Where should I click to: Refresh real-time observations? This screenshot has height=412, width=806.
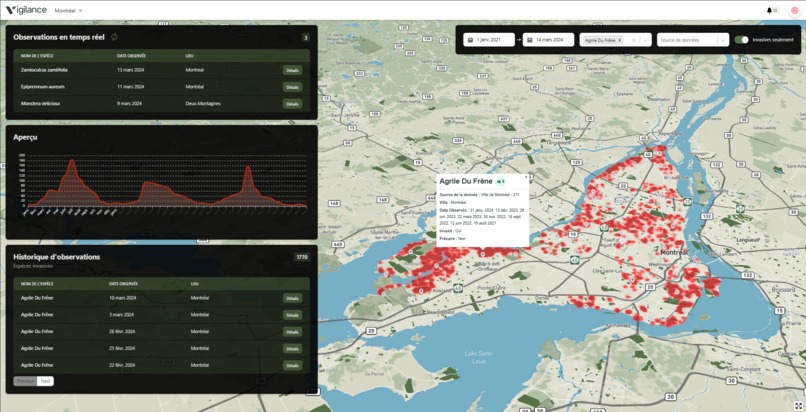[x=115, y=37]
